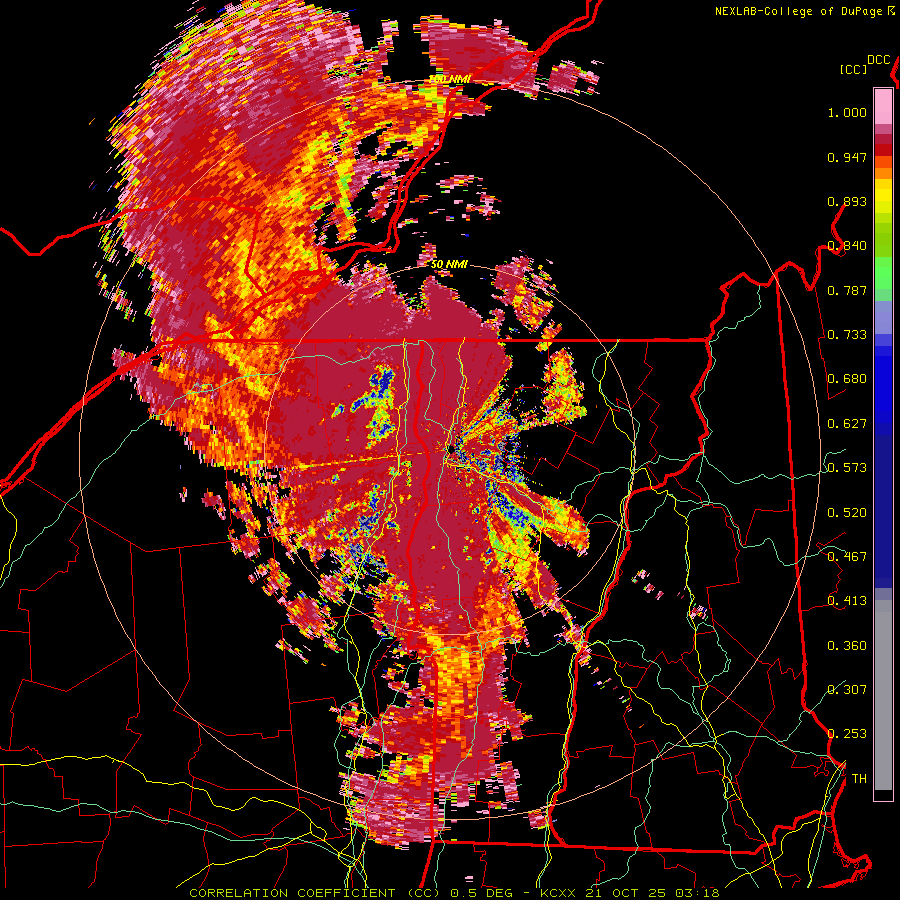Select the 0.467 legend value
The image size is (900, 900).
(847, 556)
